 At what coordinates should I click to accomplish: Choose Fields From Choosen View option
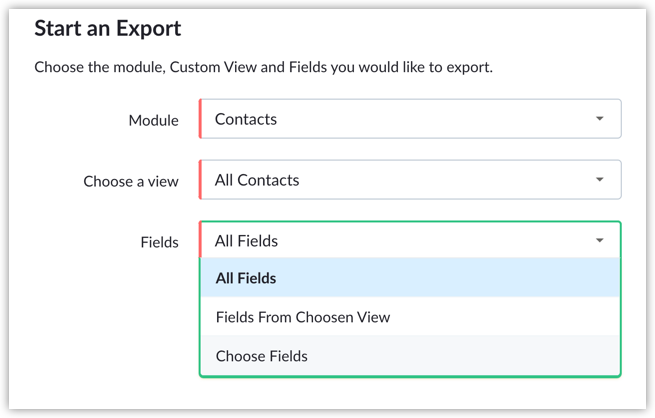(302, 317)
